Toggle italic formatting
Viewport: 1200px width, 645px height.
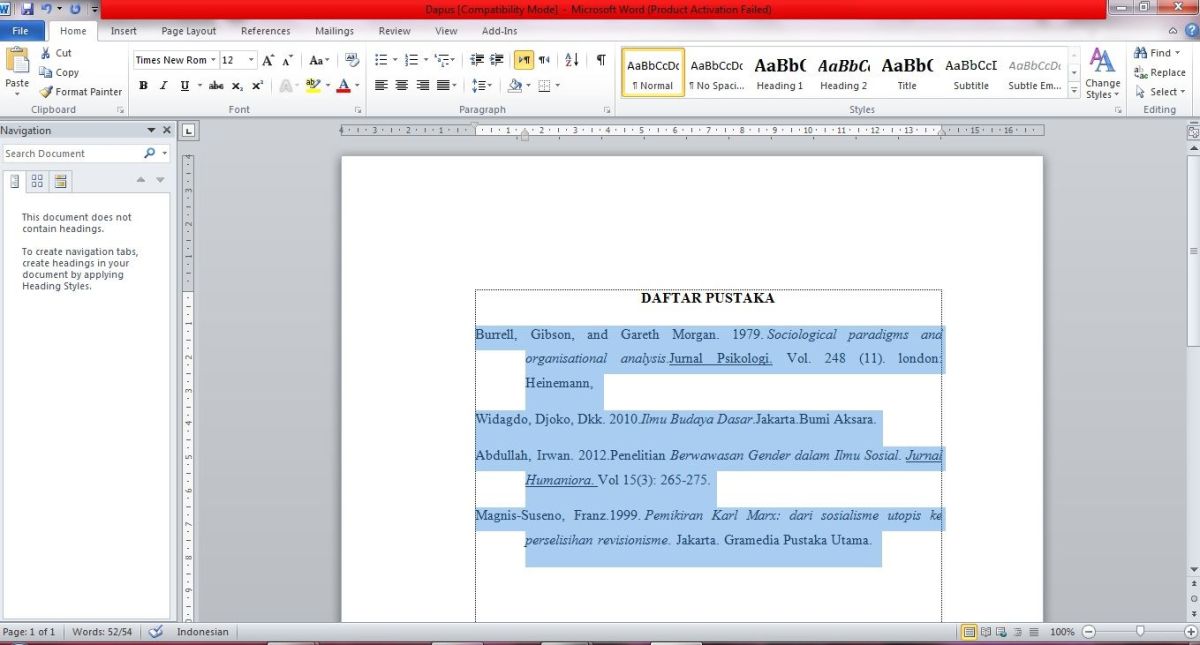coord(164,86)
